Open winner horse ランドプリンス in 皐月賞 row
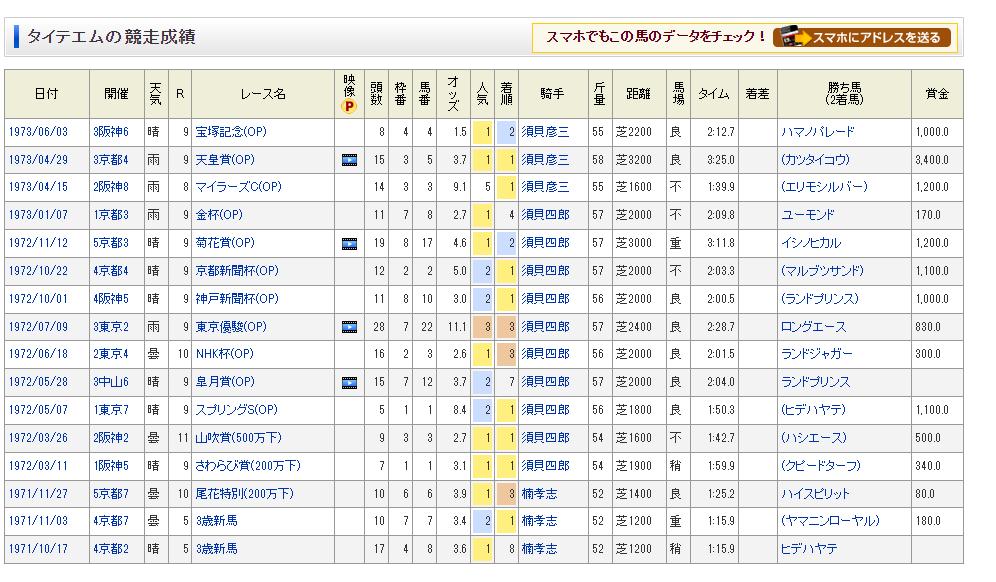The height and width of the screenshot is (582, 996). coord(816,382)
